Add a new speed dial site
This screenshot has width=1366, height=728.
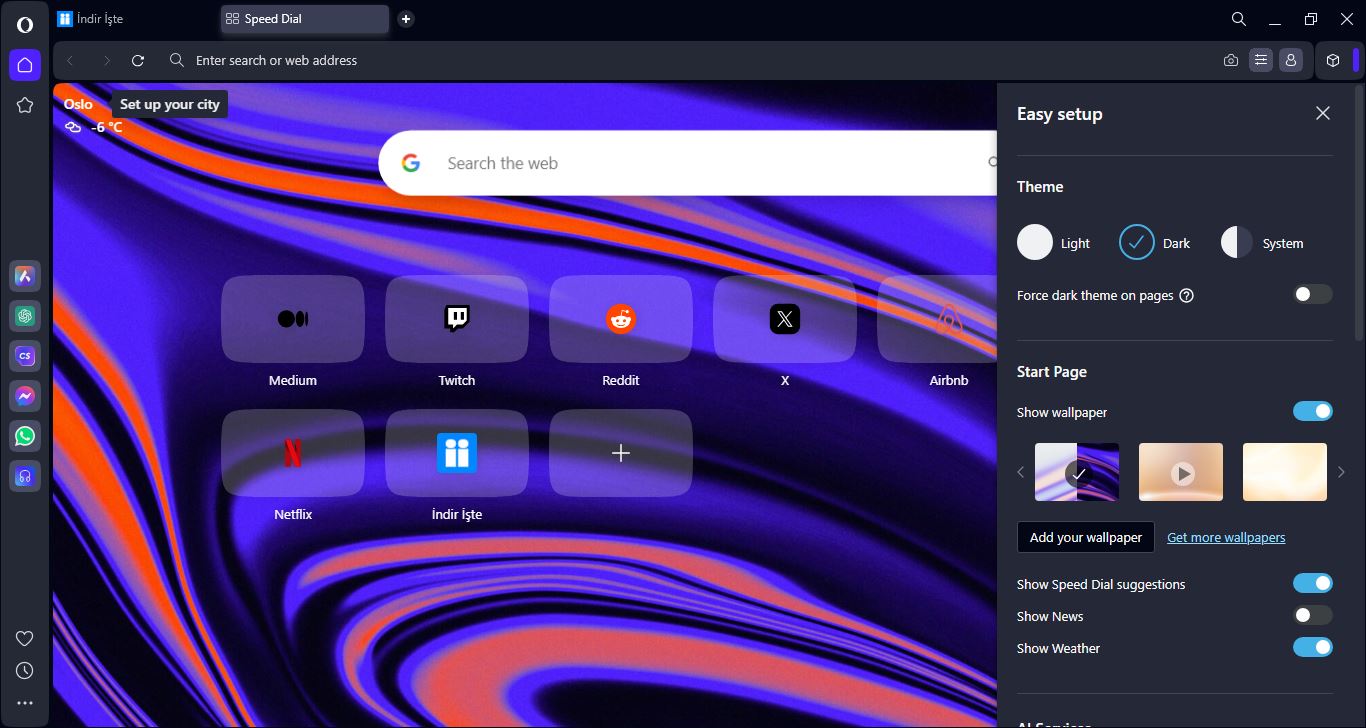click(x=621, y=453)
